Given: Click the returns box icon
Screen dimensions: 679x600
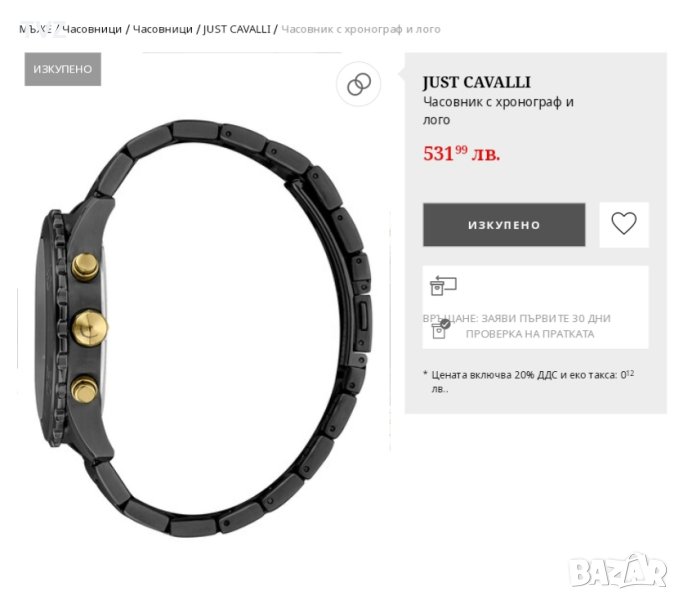Looking at the screenshot, I should tap(443, 286).
